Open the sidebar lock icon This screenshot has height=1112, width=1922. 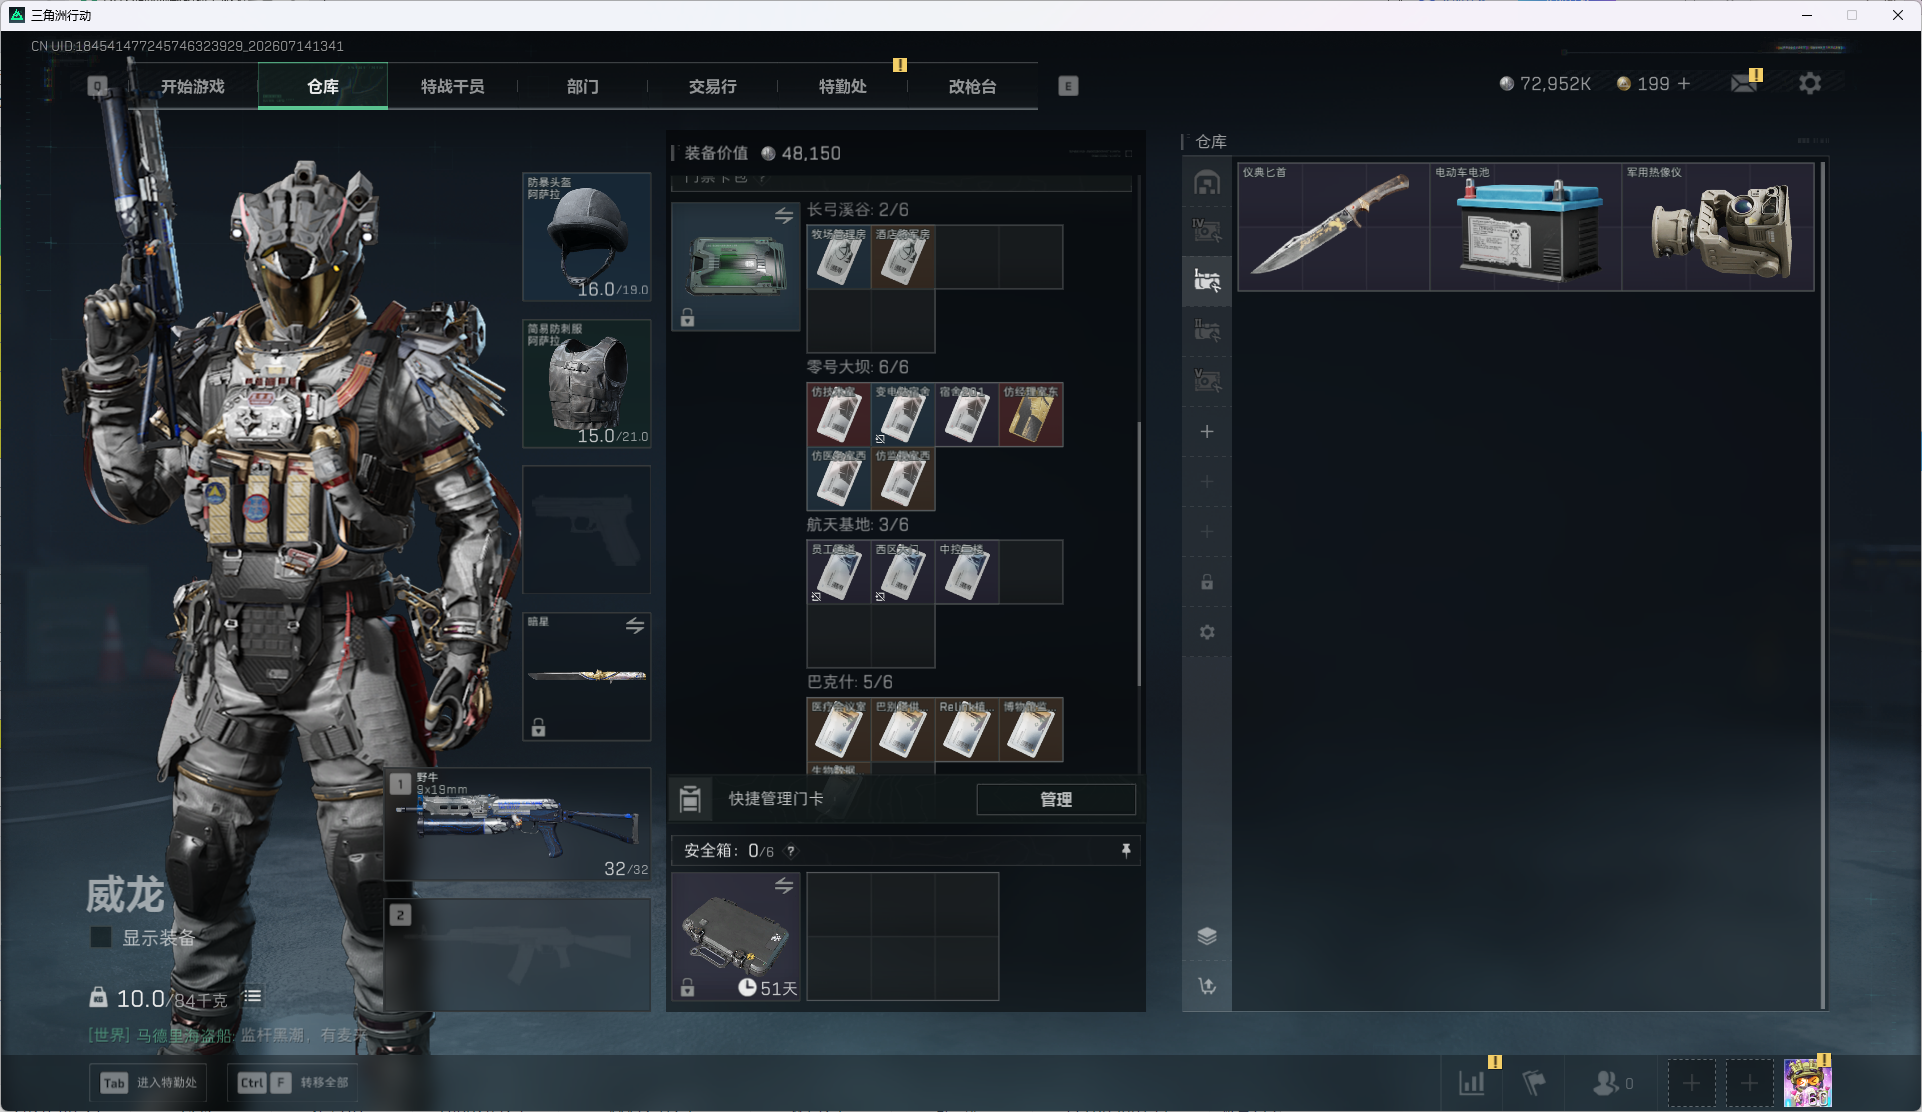pos(1207,582)
